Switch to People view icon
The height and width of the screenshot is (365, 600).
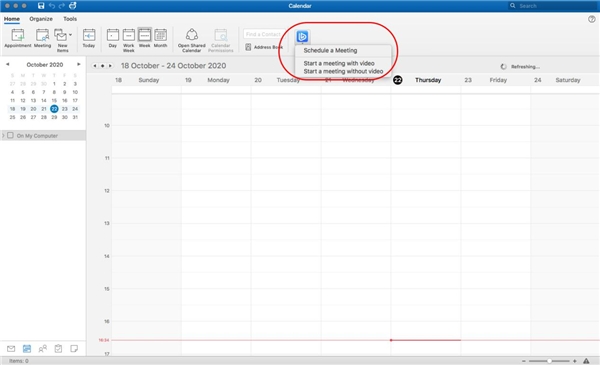42,349
